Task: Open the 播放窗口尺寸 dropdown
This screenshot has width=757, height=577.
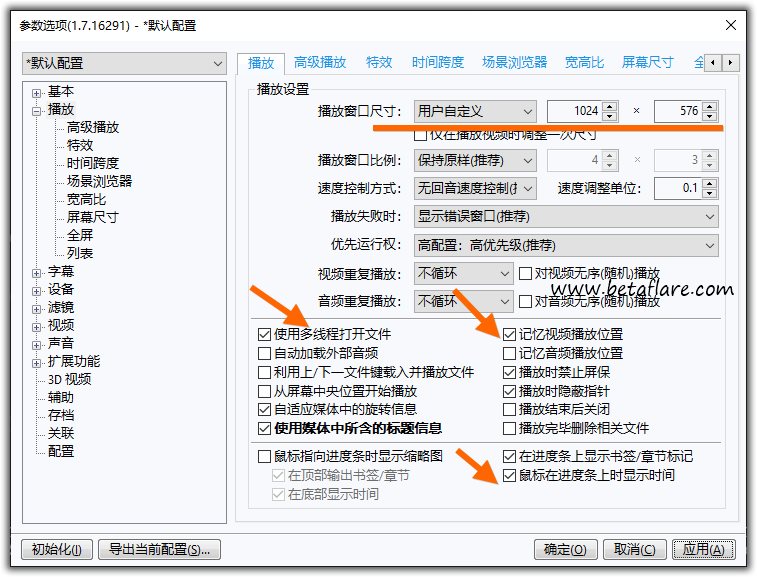Action: coord(476,111)
